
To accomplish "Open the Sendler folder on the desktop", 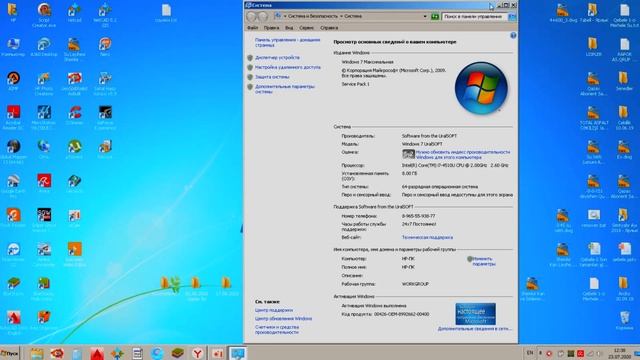I will click(624, 81).
